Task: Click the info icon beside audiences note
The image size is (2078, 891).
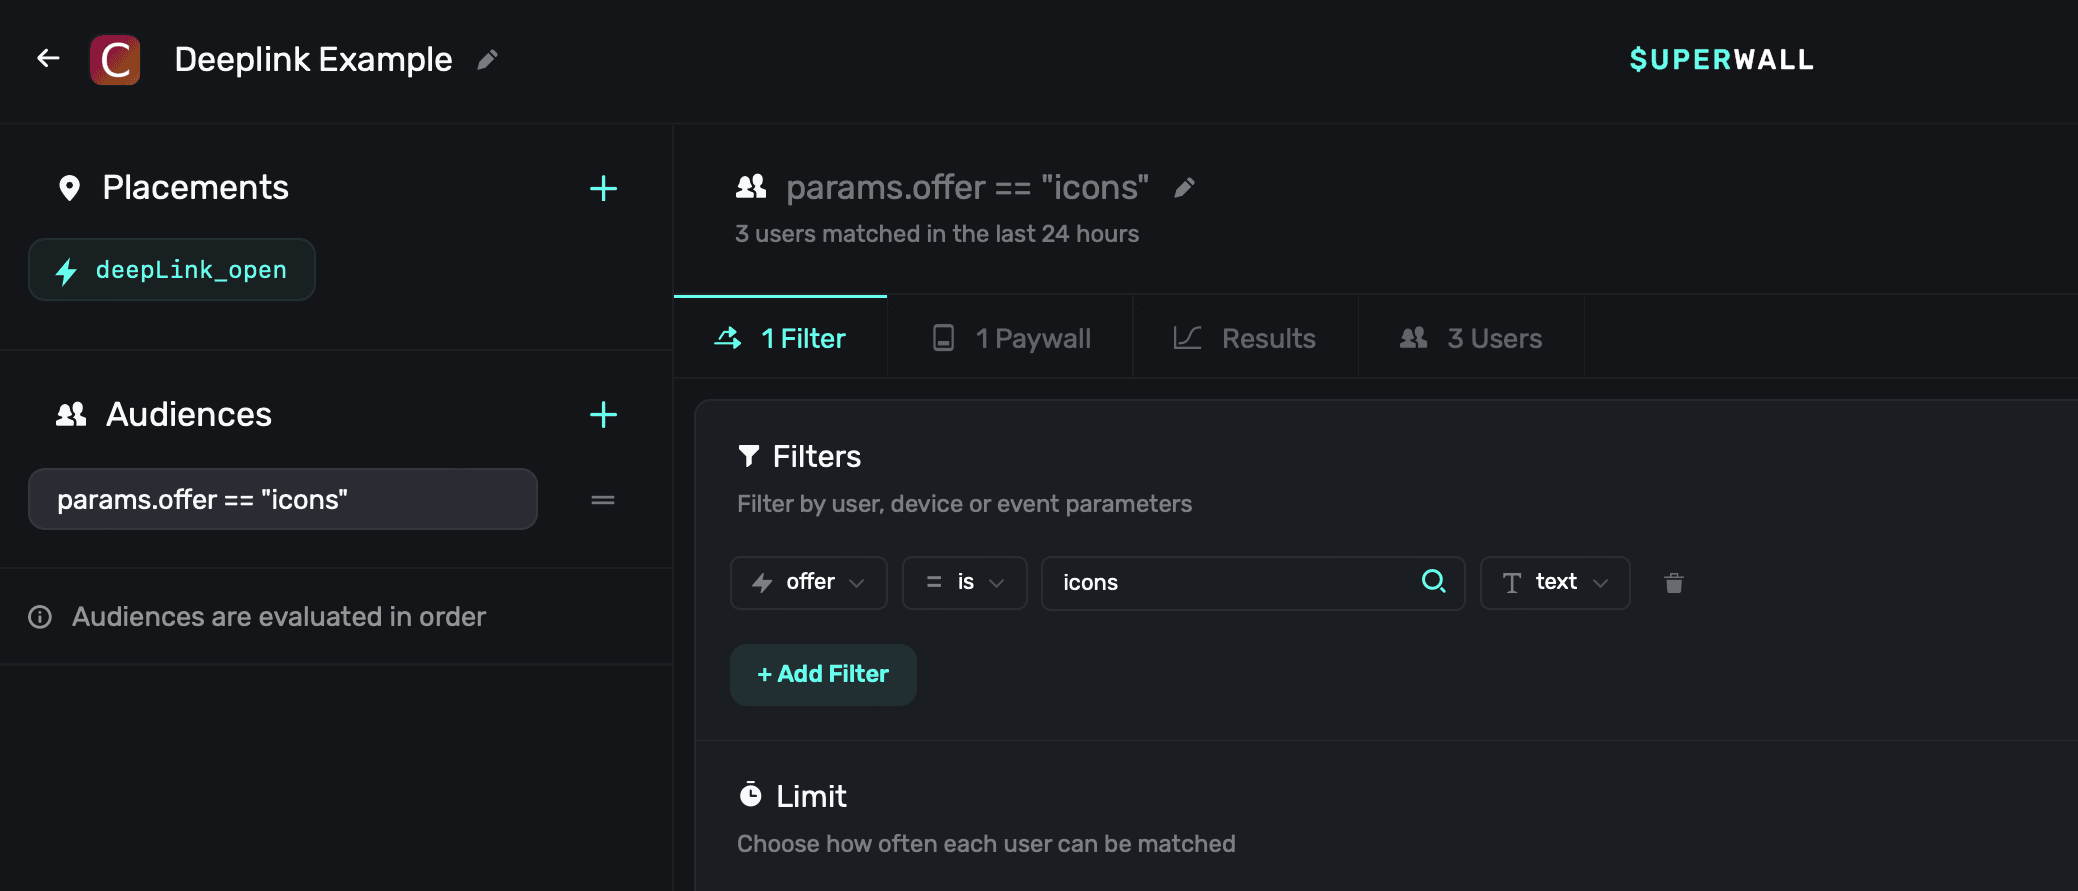Action: [40, 617]
